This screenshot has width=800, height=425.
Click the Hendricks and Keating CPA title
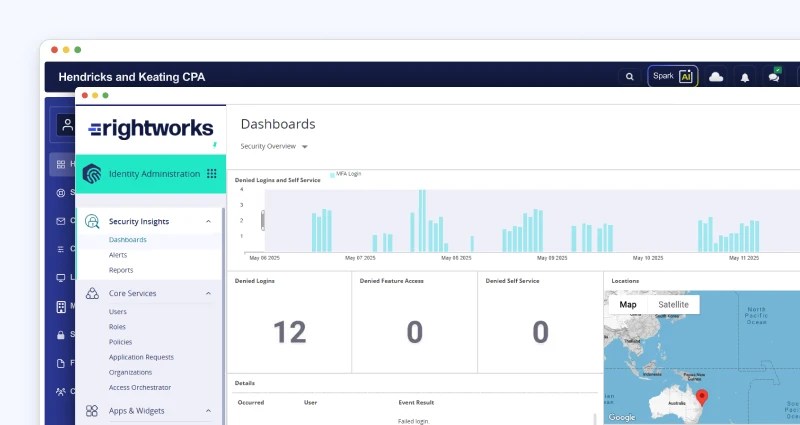pyautogui.click(x=132, y=77)
